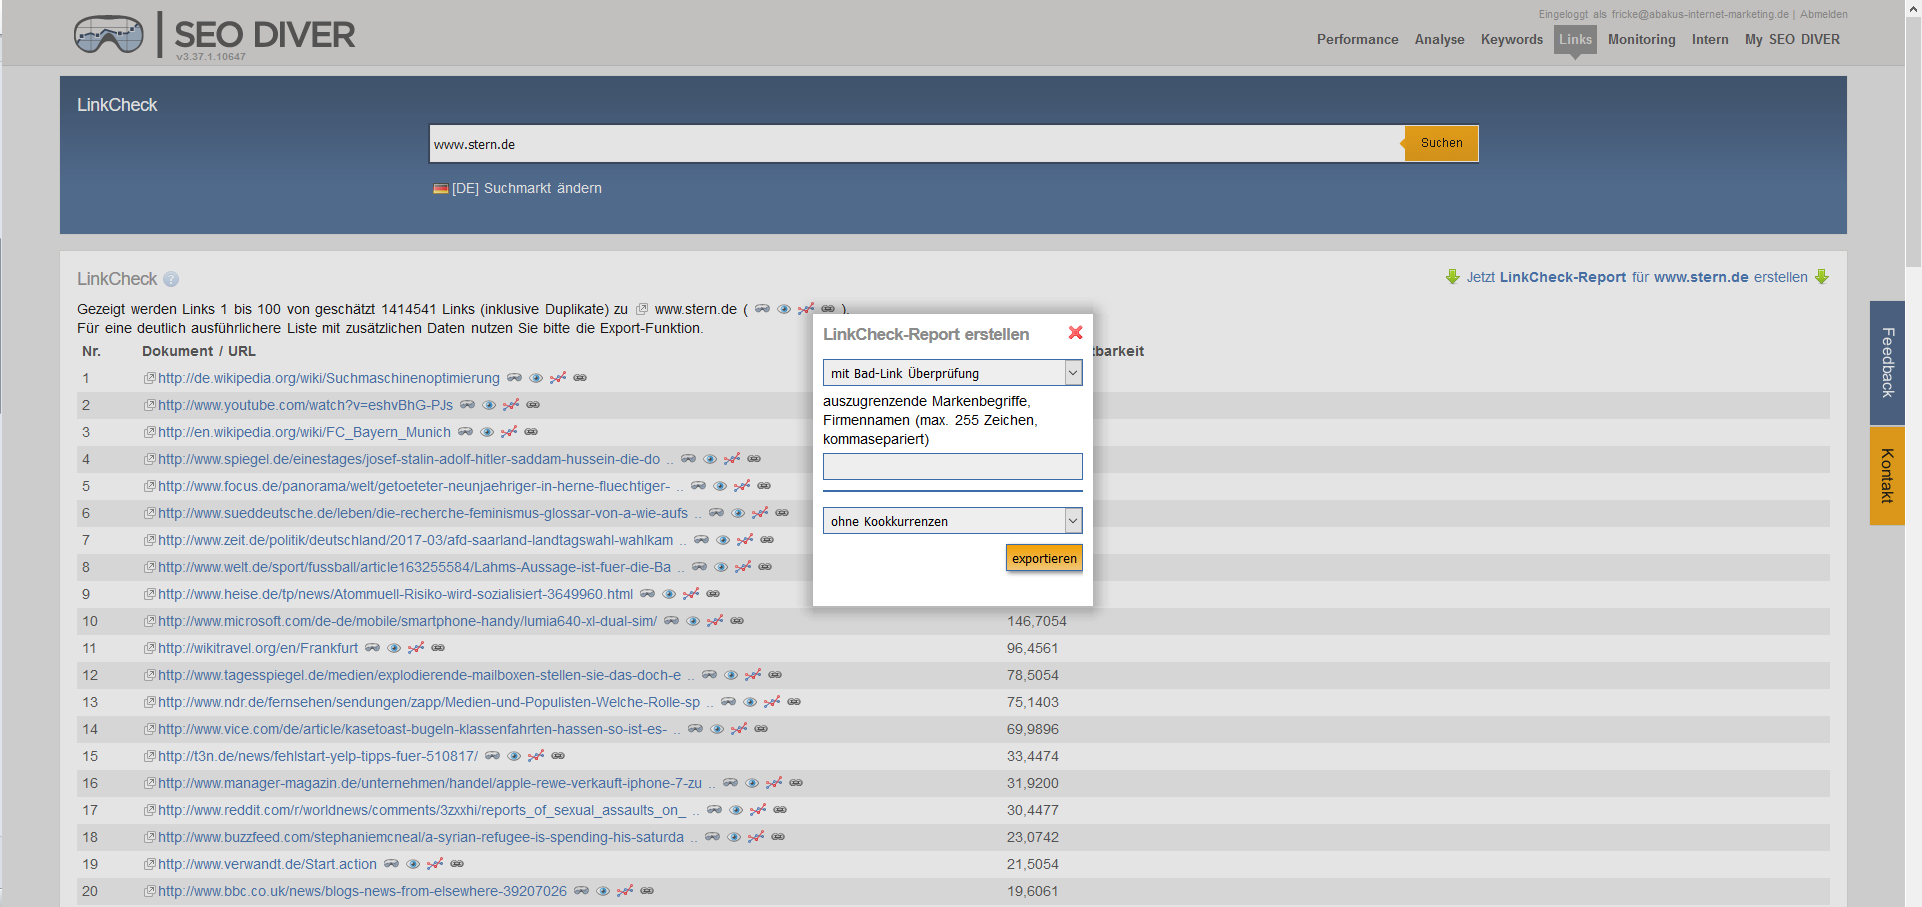
Task: Toggle the eye icon in the youtube.com row
Action: 489,405
